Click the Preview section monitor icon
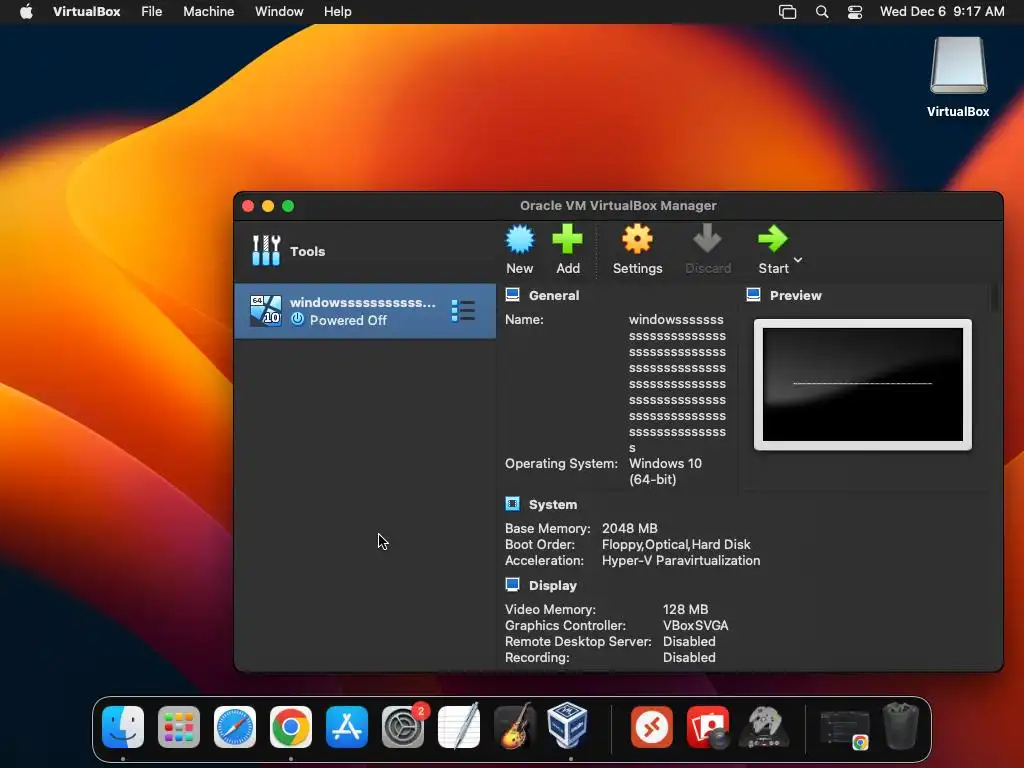Screen dimensions: 1024x768 point(754,295)
